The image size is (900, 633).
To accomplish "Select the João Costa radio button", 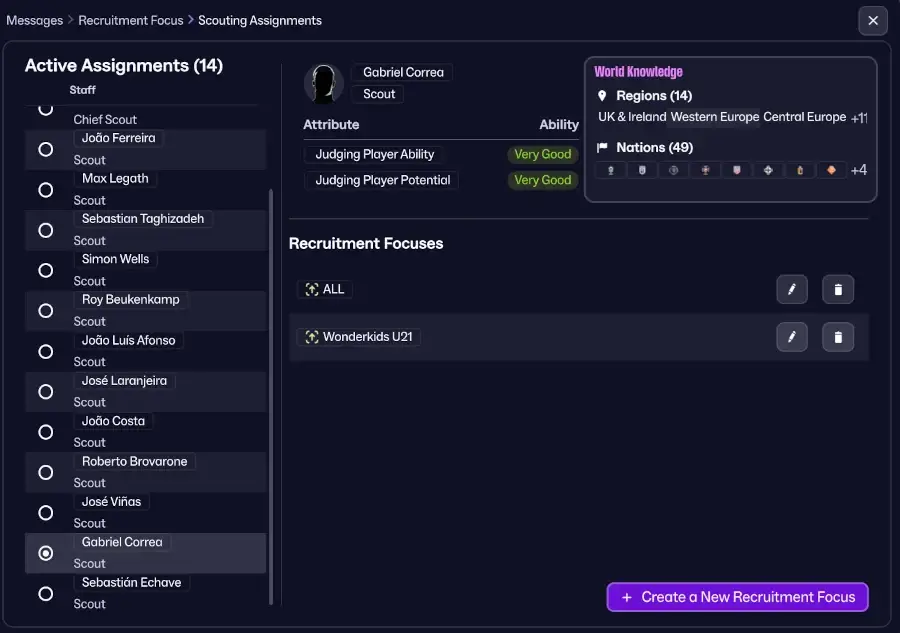I will [45, 432].
